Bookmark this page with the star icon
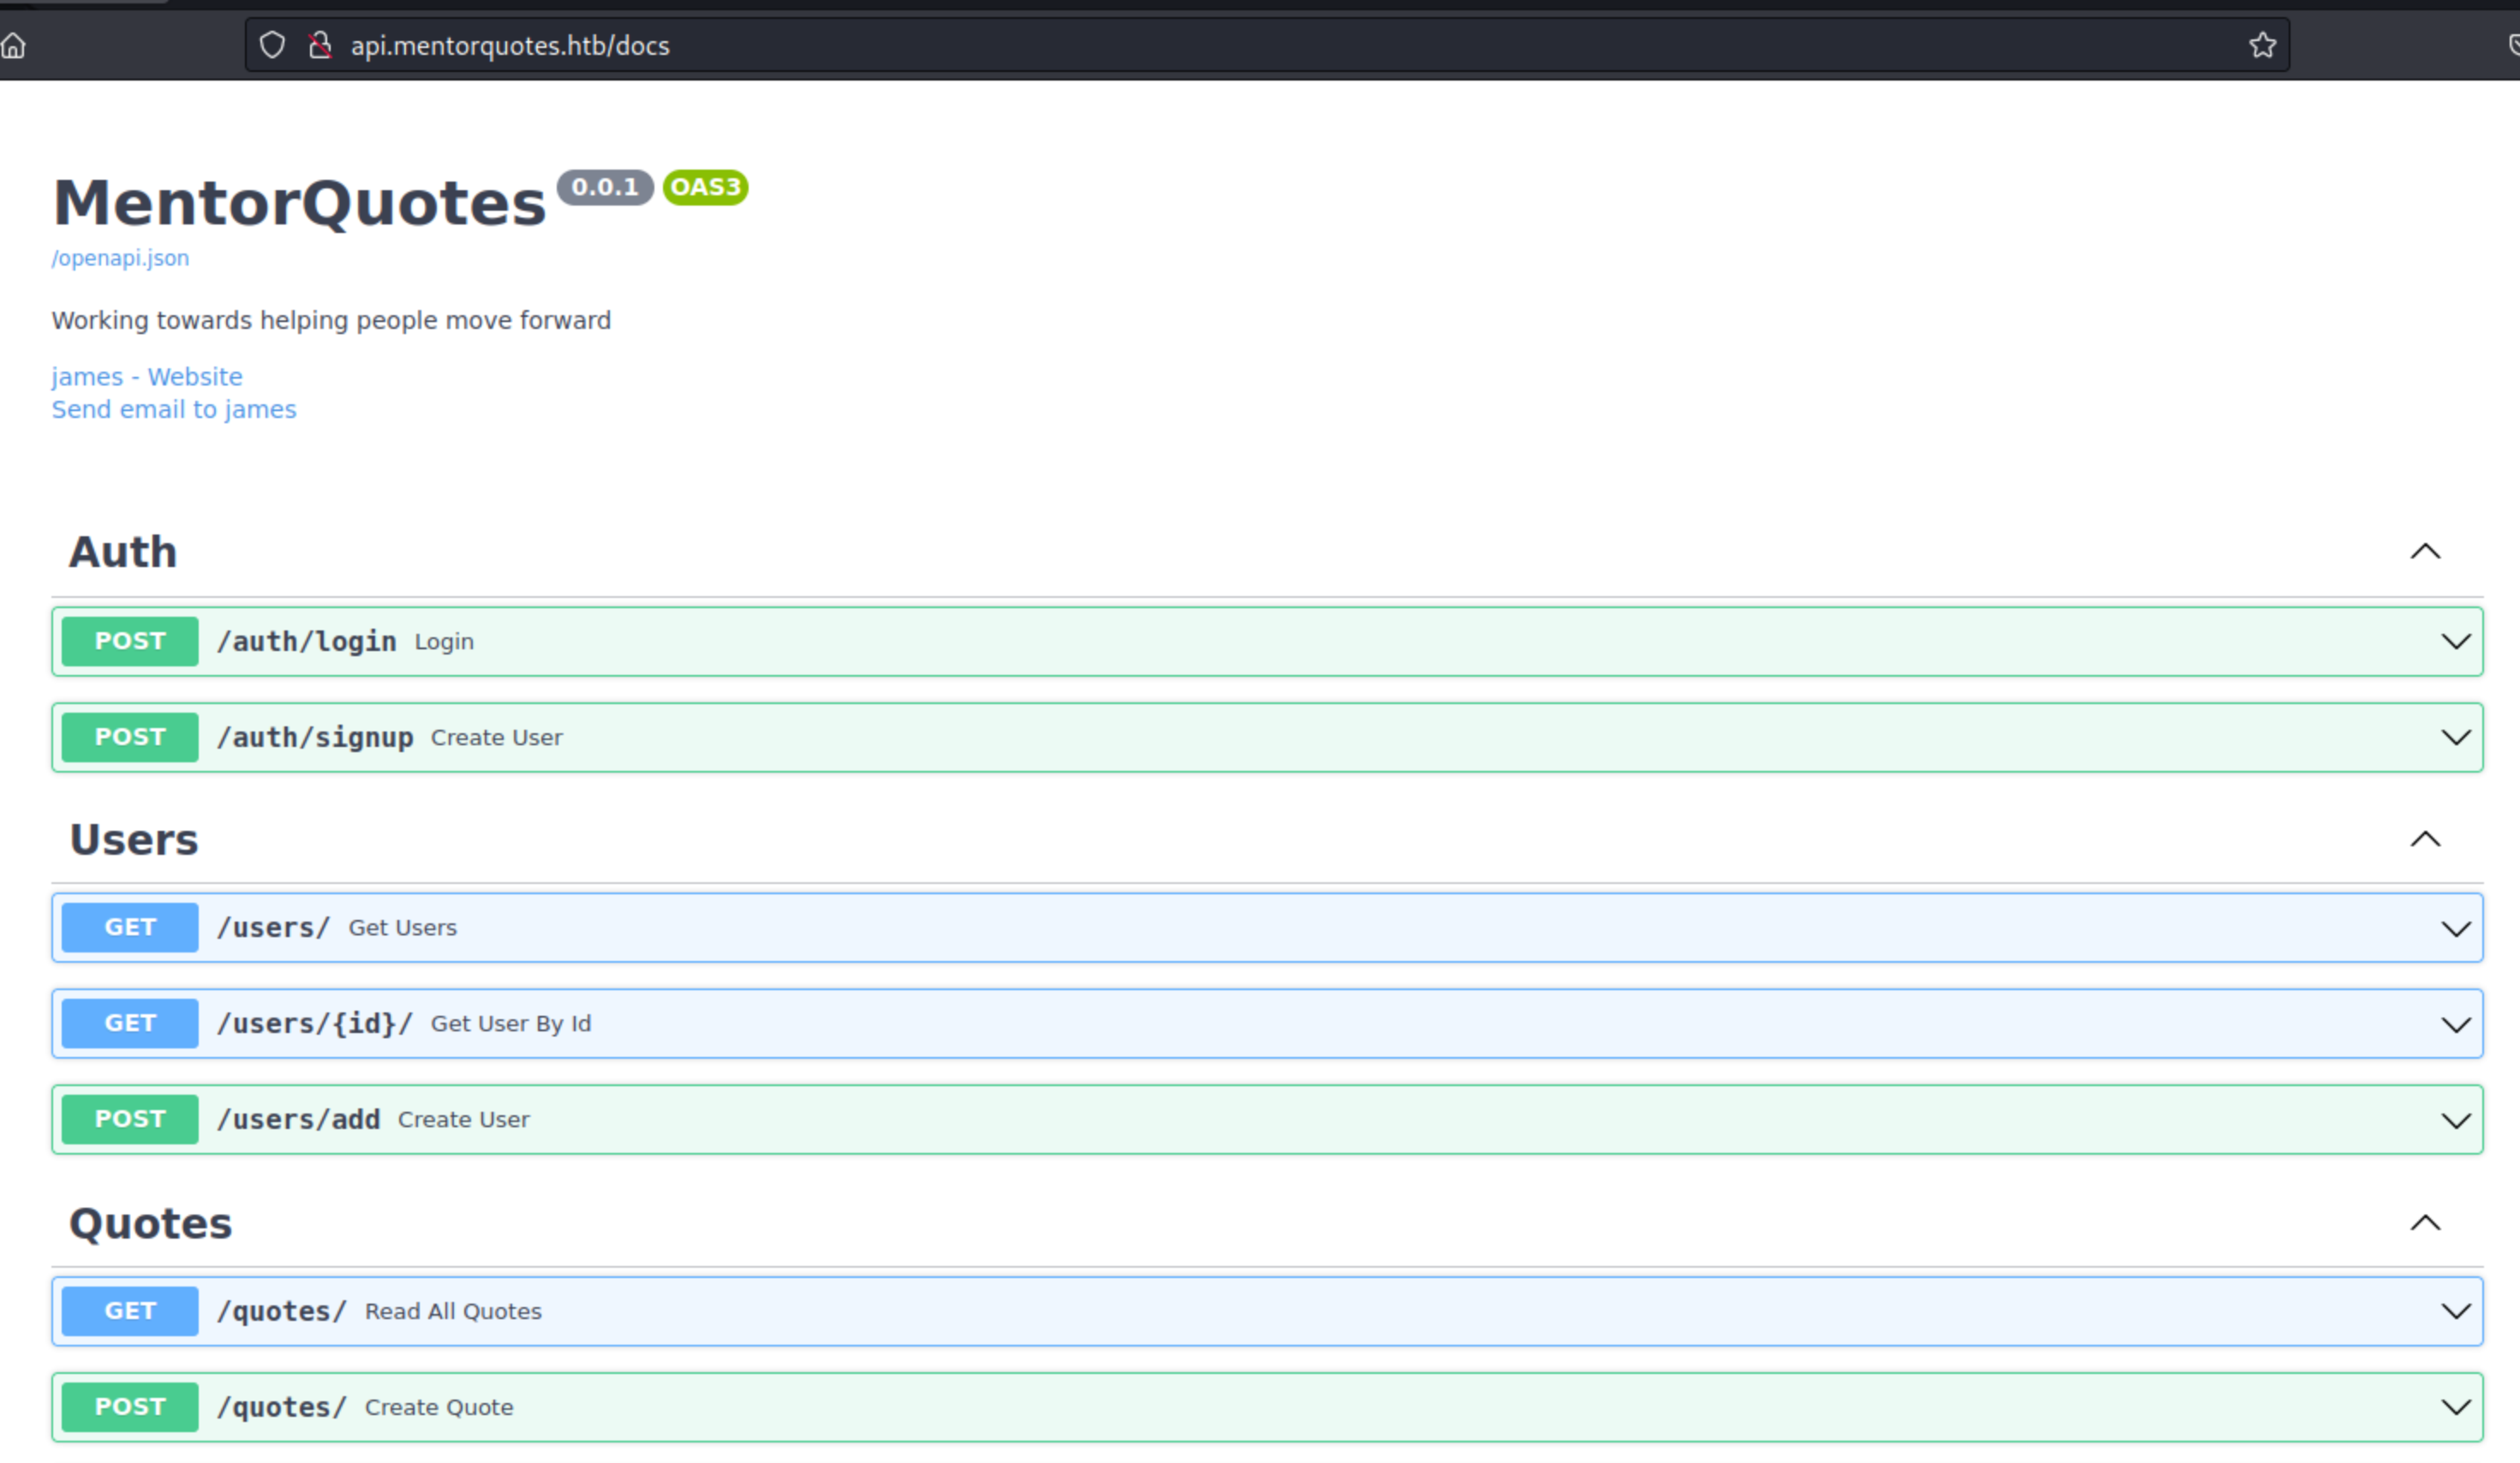 [2262, 46]
